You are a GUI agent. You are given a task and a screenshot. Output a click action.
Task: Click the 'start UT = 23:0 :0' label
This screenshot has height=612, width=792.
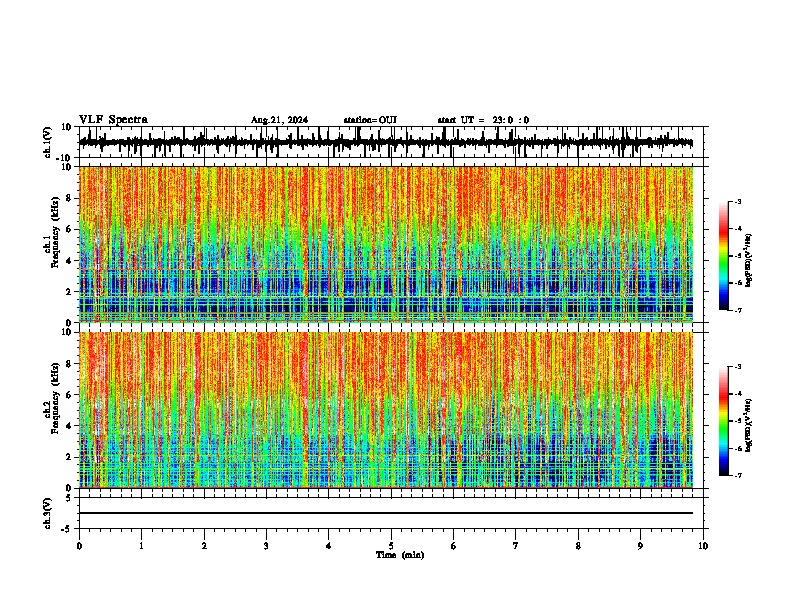point(483,120)
